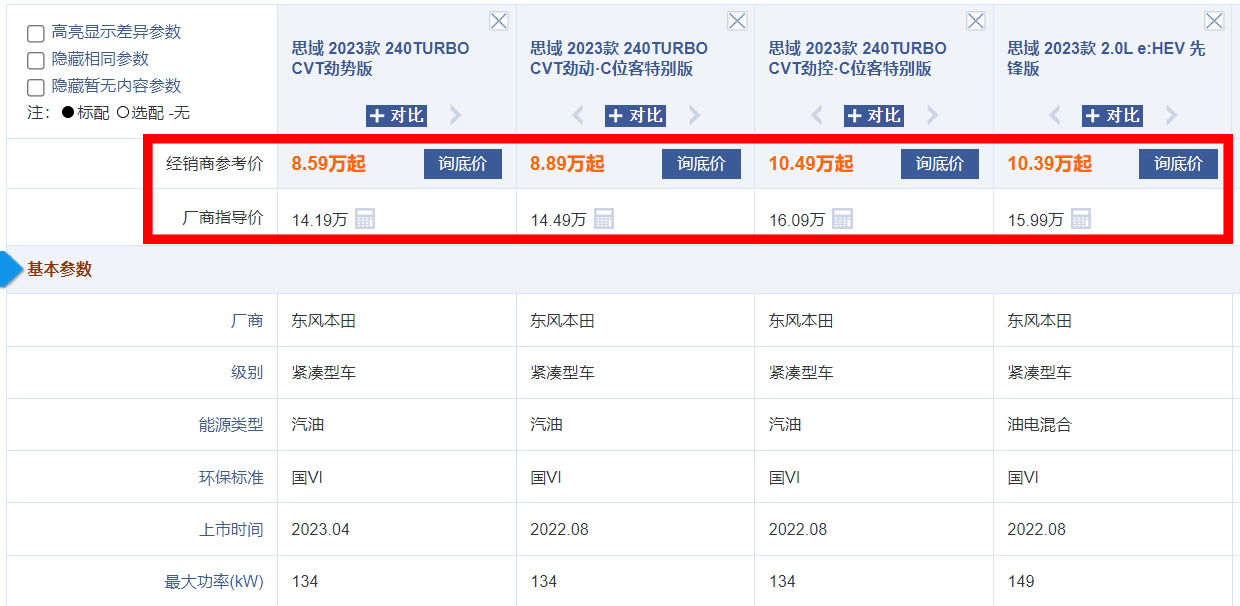This screenshot has height=606, width=1240.
Task: Select the 10.39万起 dealer price
Action: (x=1049, y=164)
